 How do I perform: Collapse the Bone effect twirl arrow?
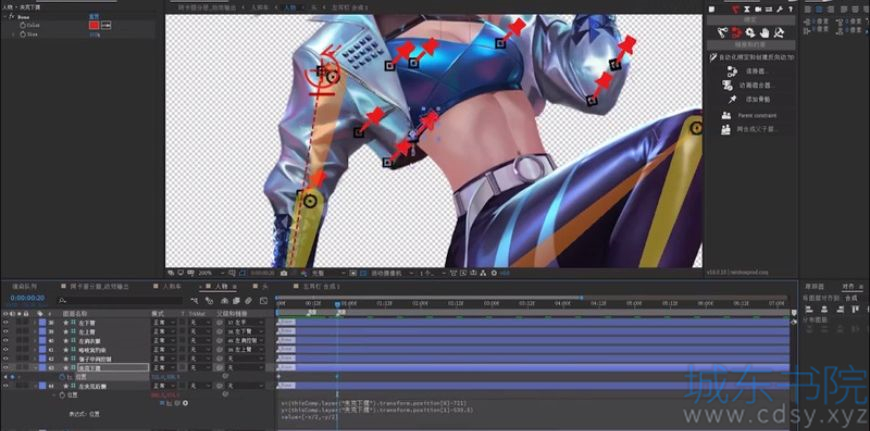point(4,17)
